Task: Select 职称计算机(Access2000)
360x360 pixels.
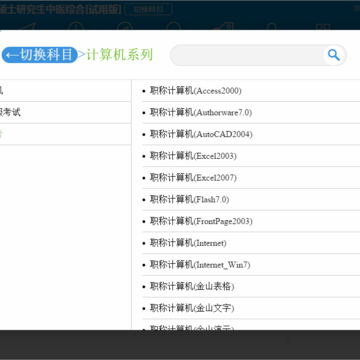Action: pyautogui.click(x=196, y=91)
